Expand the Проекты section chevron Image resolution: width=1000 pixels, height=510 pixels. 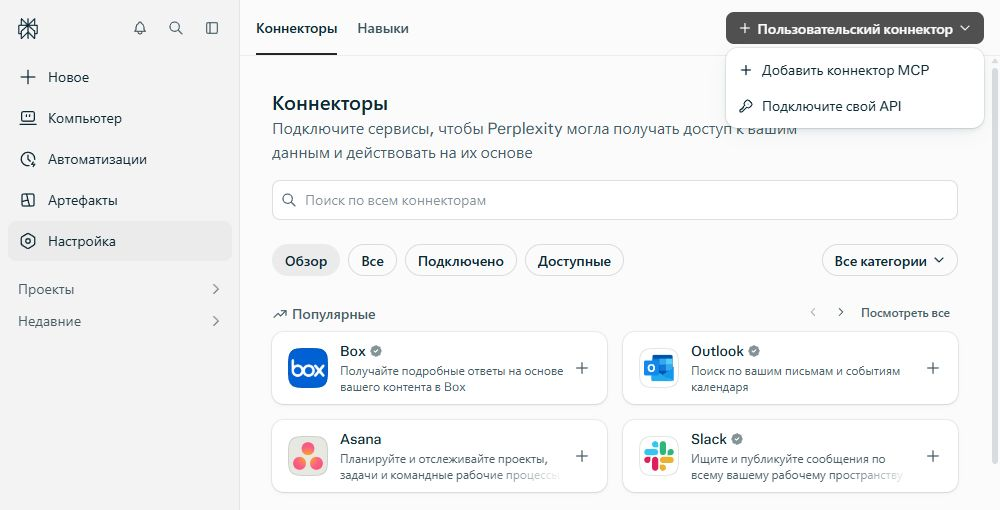pos(216,289)
